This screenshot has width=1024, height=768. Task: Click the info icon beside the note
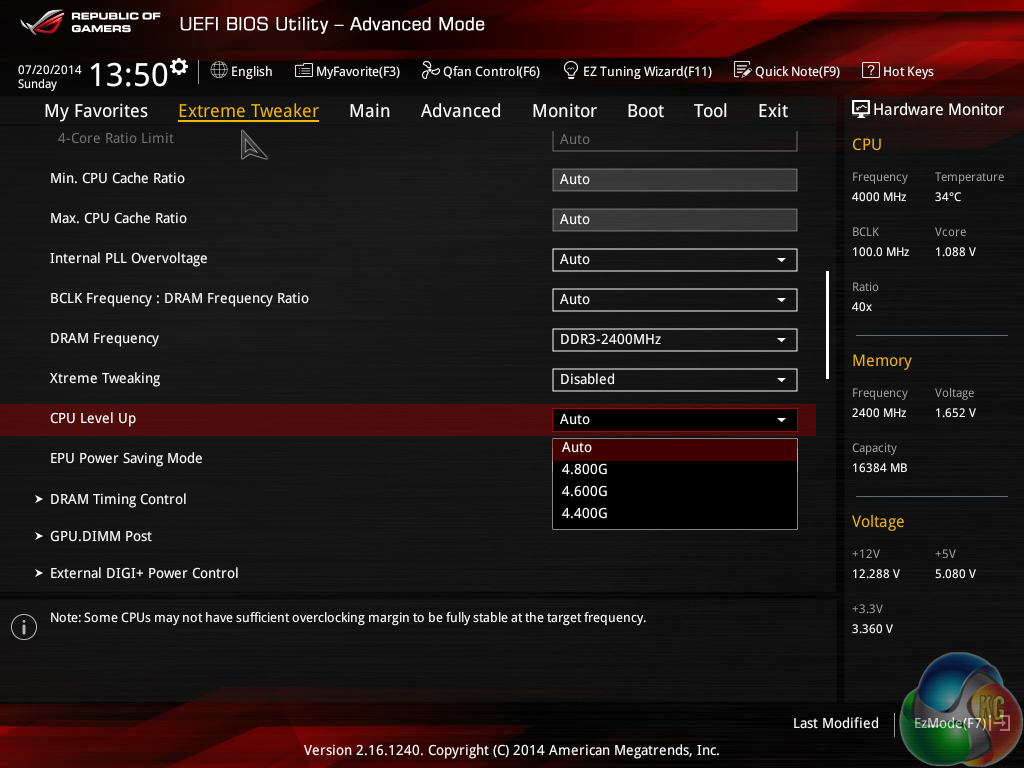(x=24, y=627)
